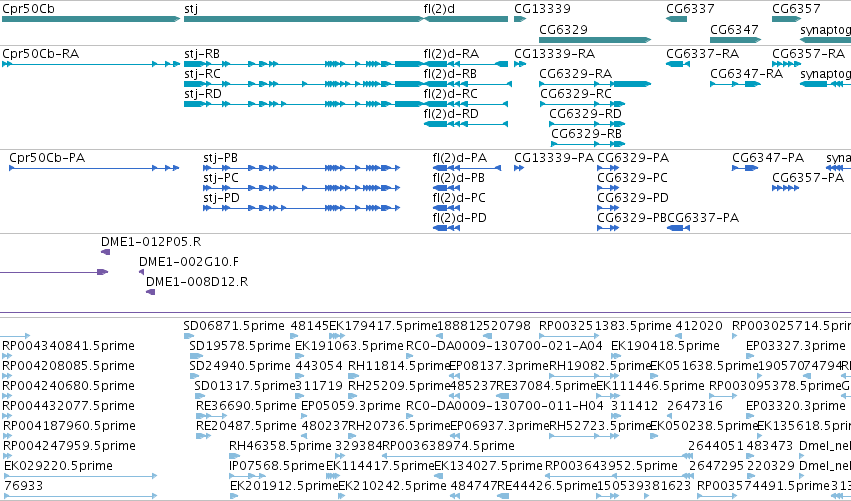Image resolution: width=851 pixels, height=501 pixels.
Task: Click the Cpr50Cb-RA transcript label
Action: (41, 54)
